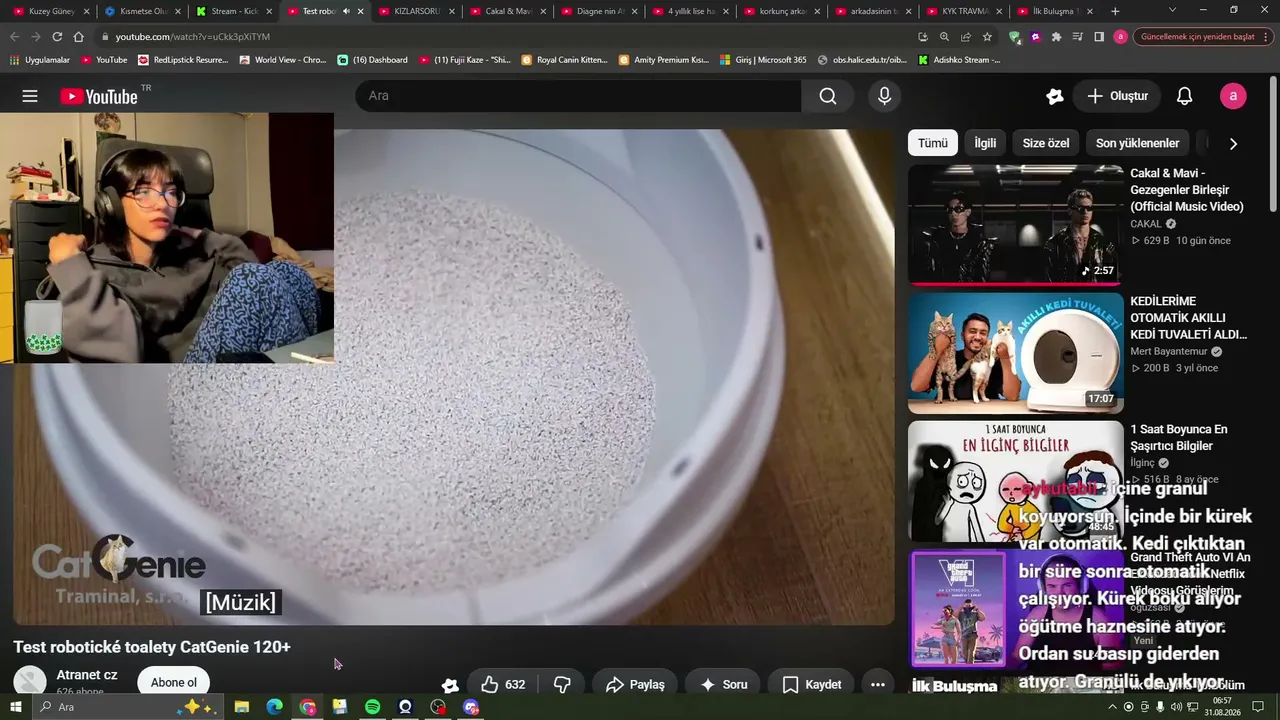
Task: Open the media controls icon in the toolbar
Action: click(1077, 37)
